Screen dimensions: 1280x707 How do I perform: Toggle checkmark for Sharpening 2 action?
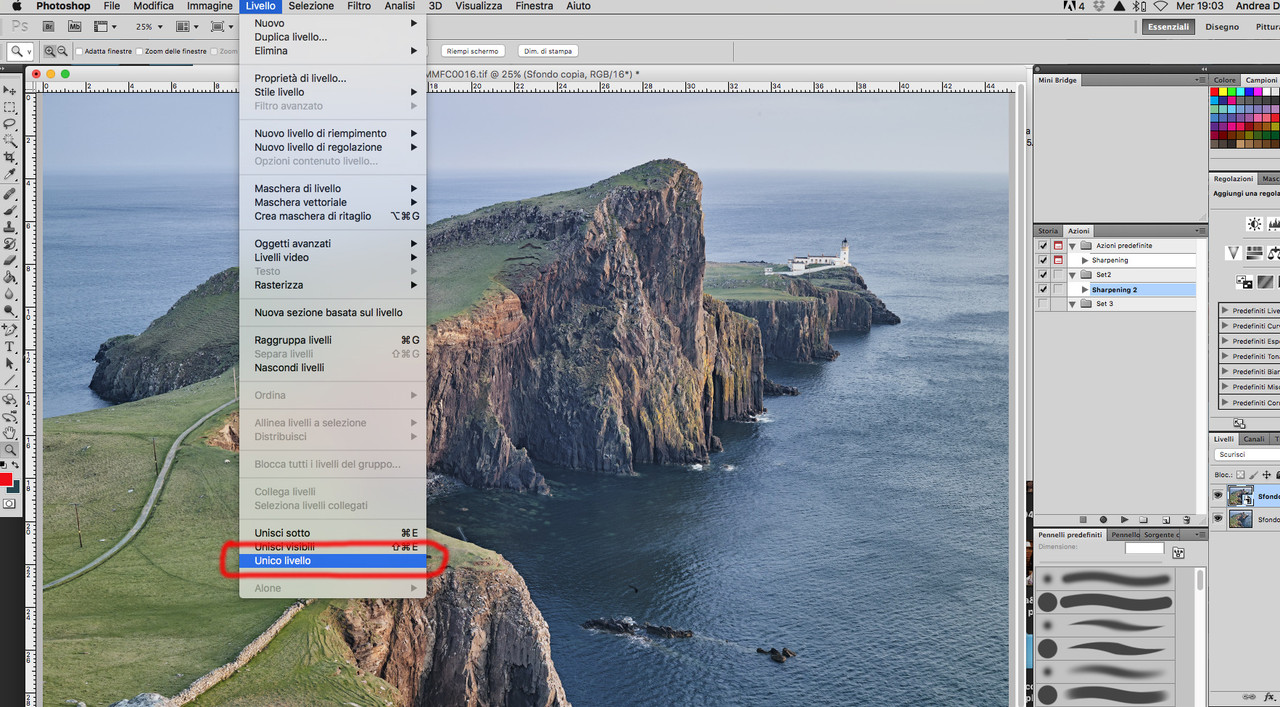point(1043,289)
